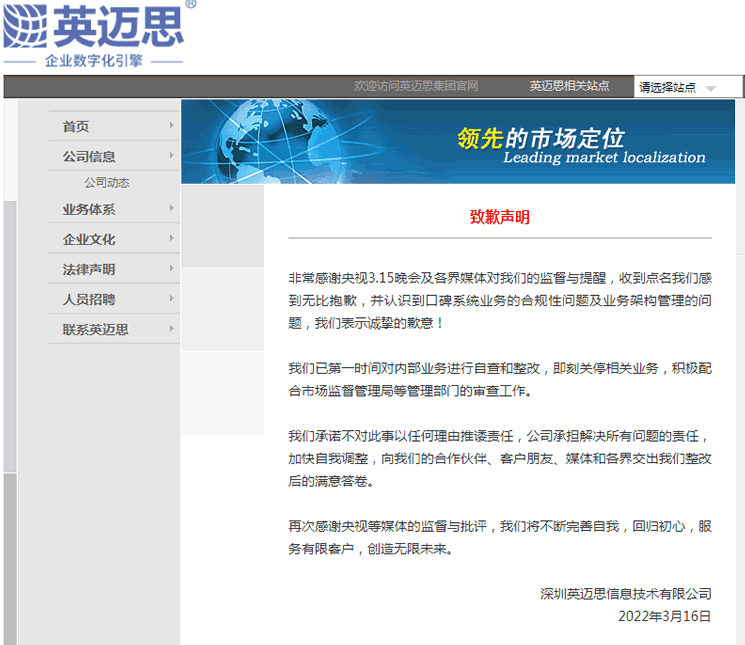Click the arrow icon beside 企业文化
The width and height of the screenshot is (745, 645).
[172, 239]
